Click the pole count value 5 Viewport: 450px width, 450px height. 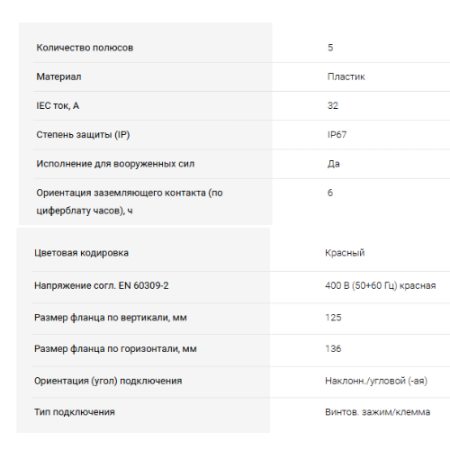(330, 48)
